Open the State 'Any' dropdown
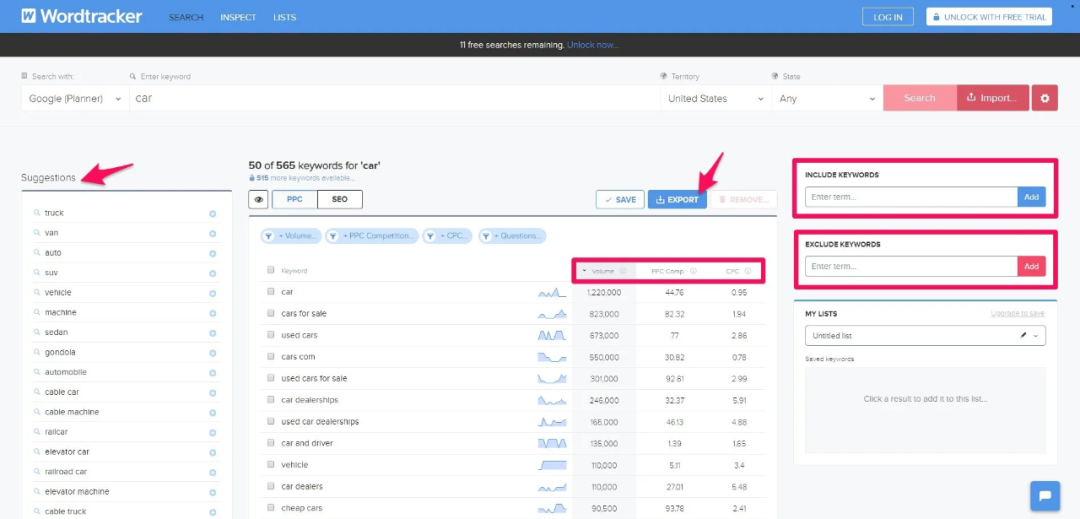 (x=826, y=99)
